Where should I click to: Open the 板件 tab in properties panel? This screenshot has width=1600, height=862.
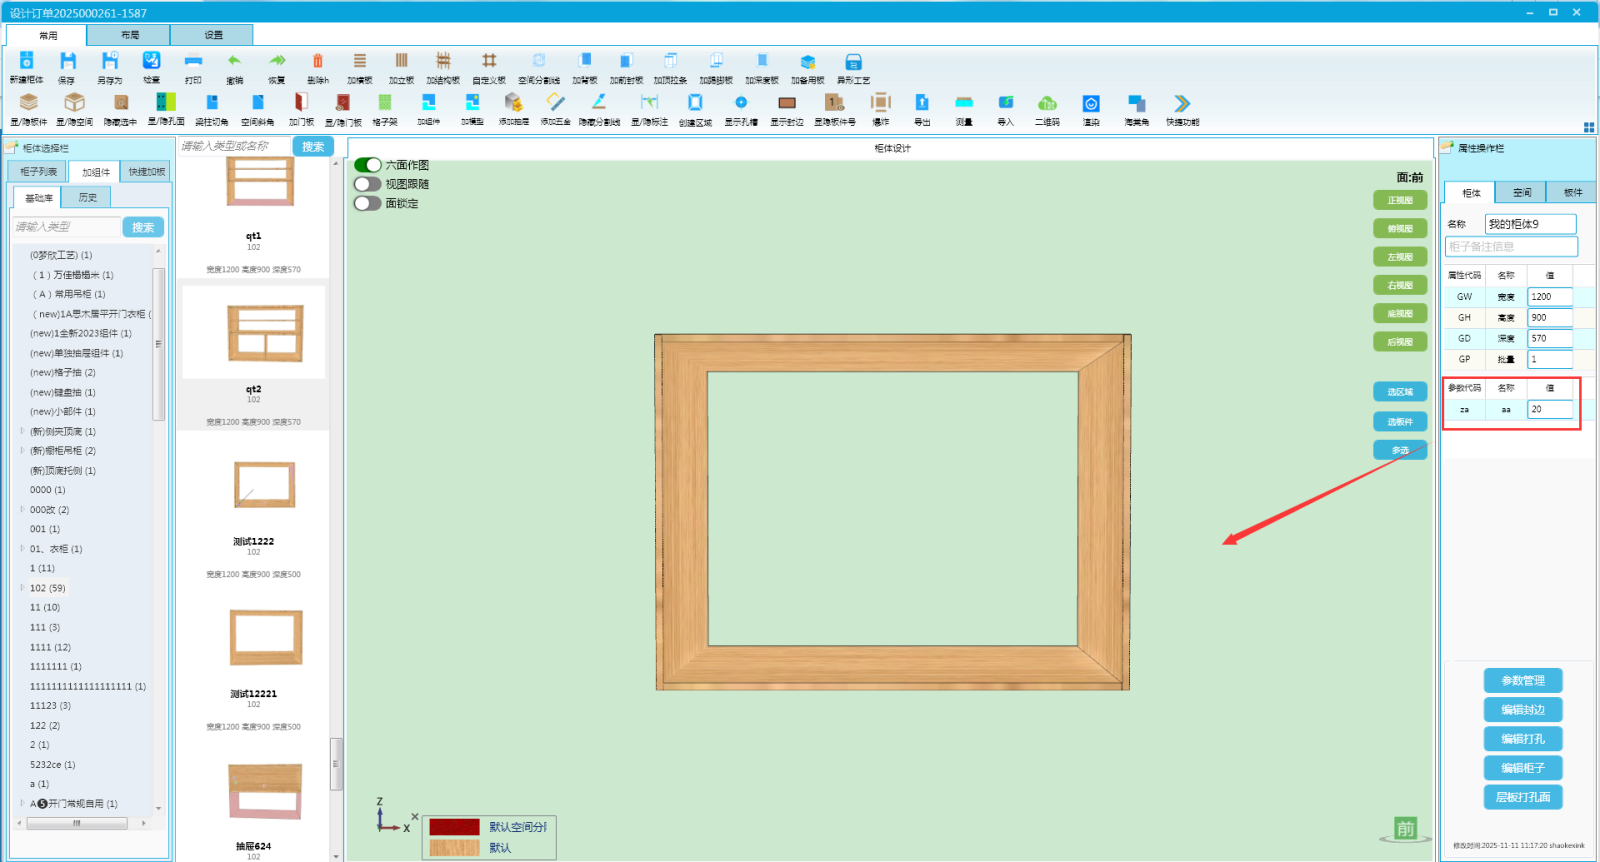[1572, 193]
